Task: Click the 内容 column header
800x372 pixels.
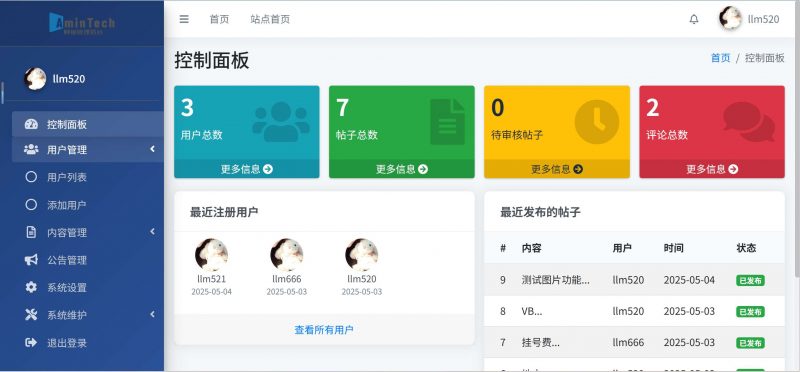Action: 532,248
